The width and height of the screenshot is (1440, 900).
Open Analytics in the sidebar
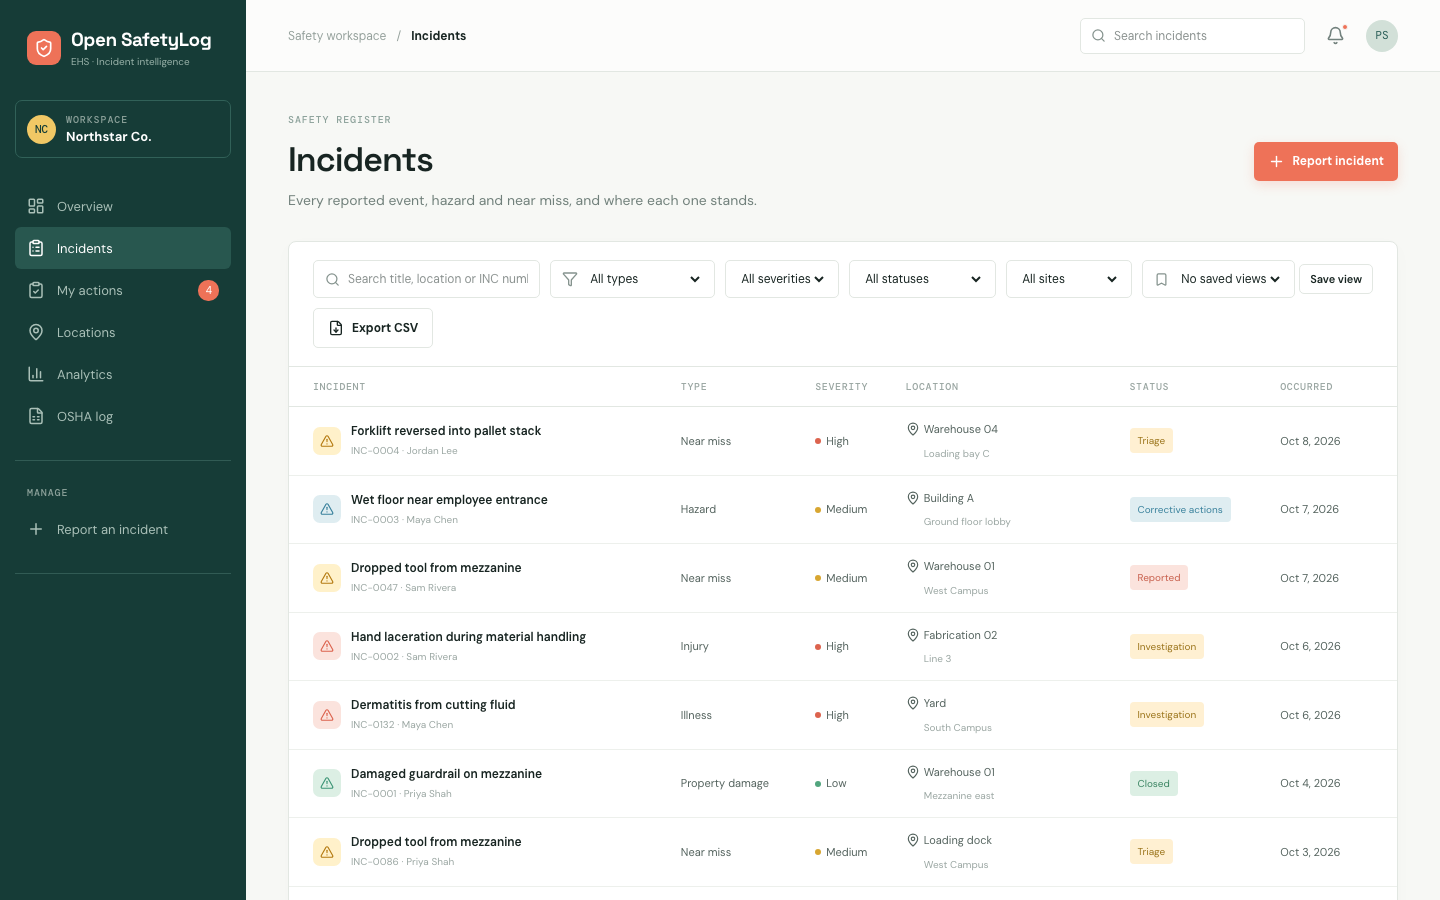(x=123, y=374)
